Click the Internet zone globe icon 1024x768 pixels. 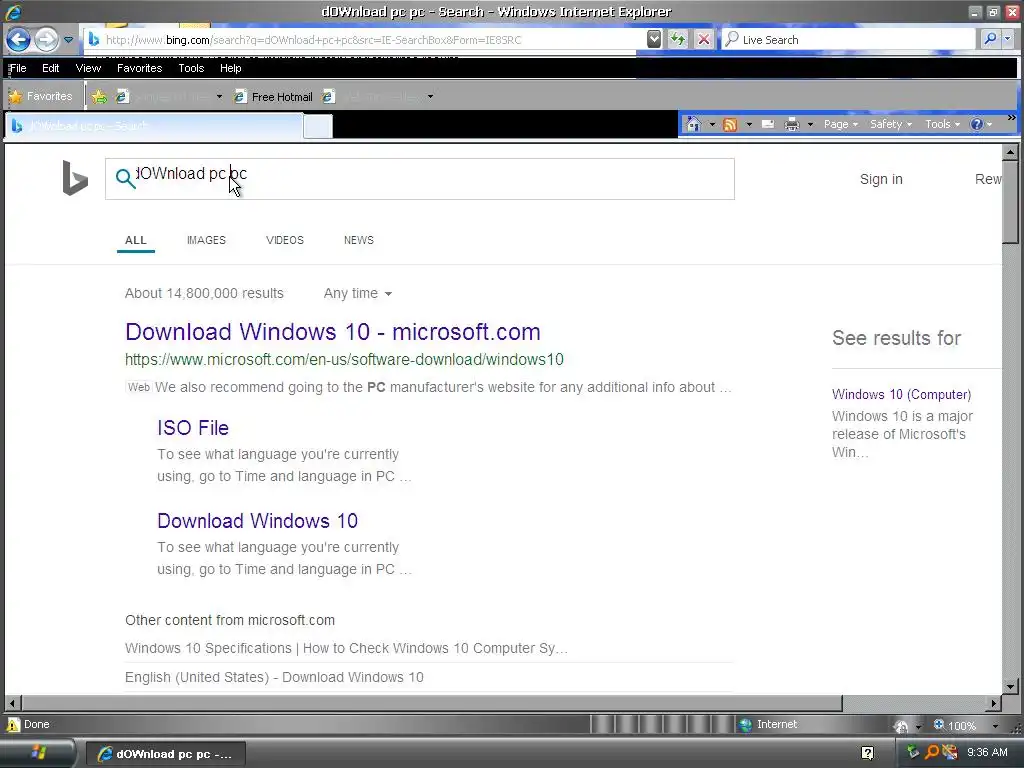click(x=745, y=724)
